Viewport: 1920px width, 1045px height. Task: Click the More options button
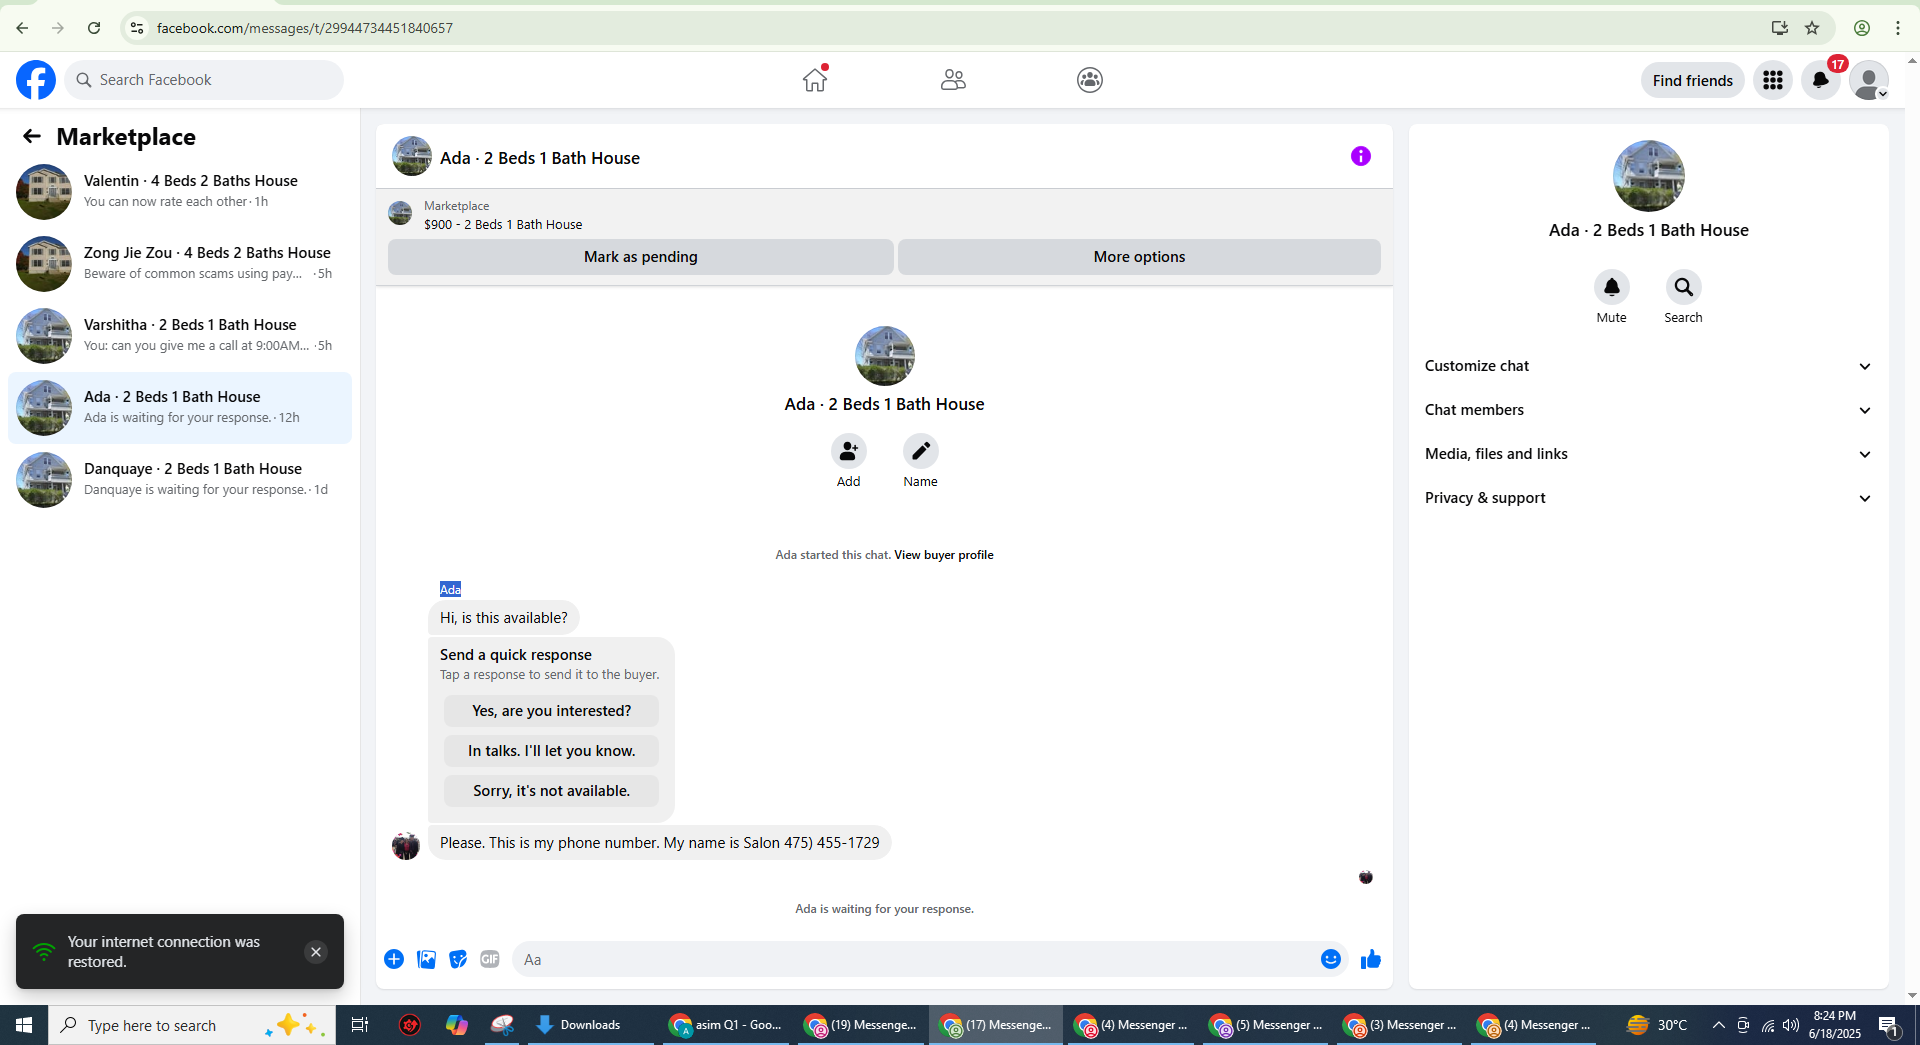[1139, 257]
